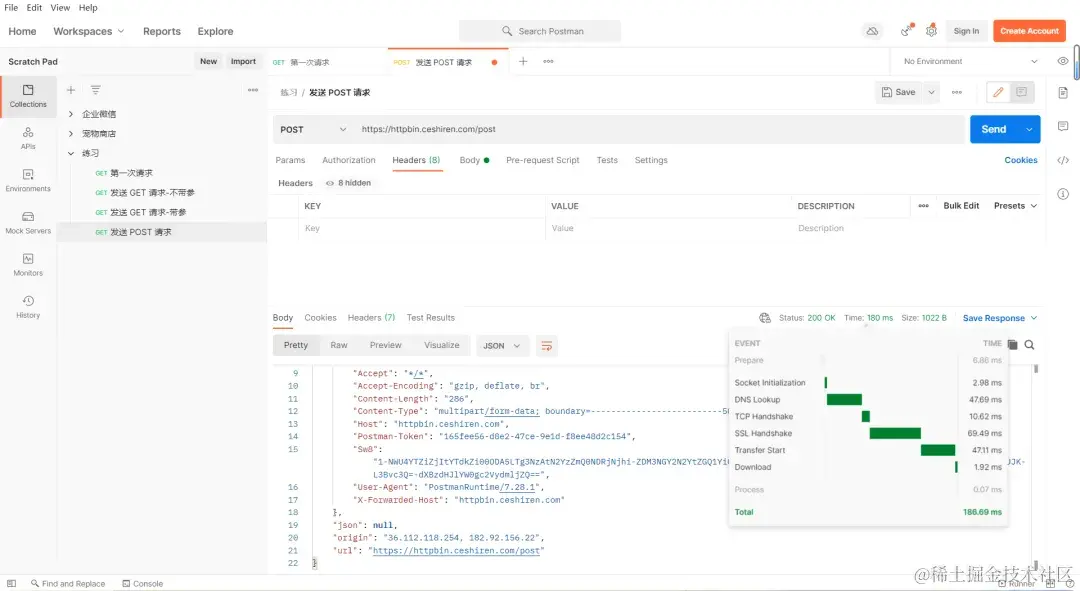Expand the 企业微信 collection

tap(70, 114)
